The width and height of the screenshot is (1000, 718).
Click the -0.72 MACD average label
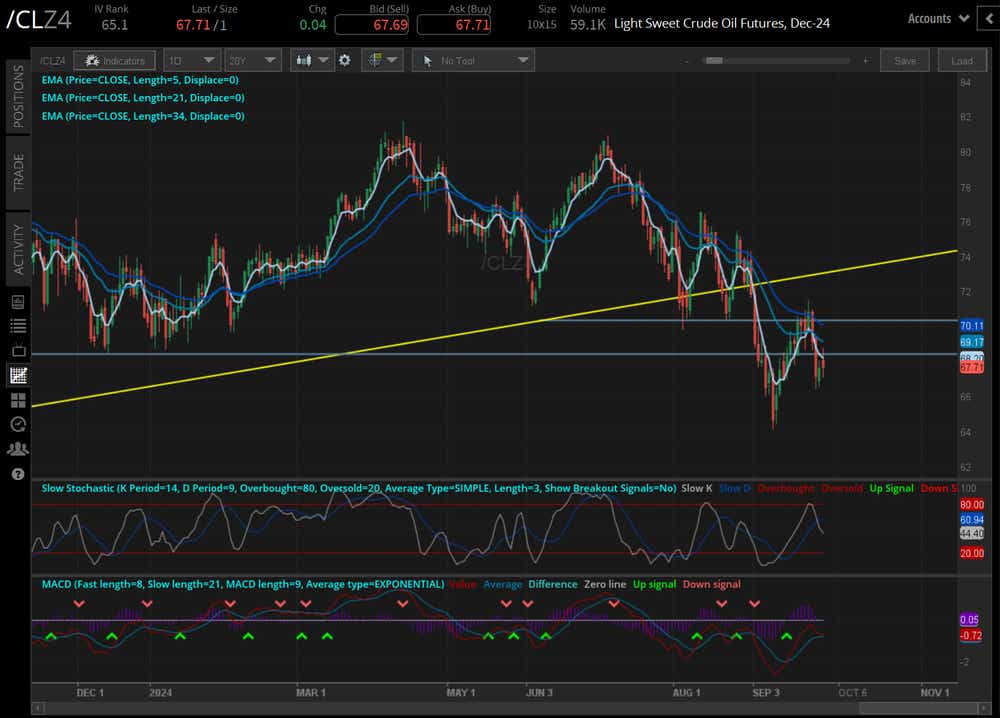point(971,635)
